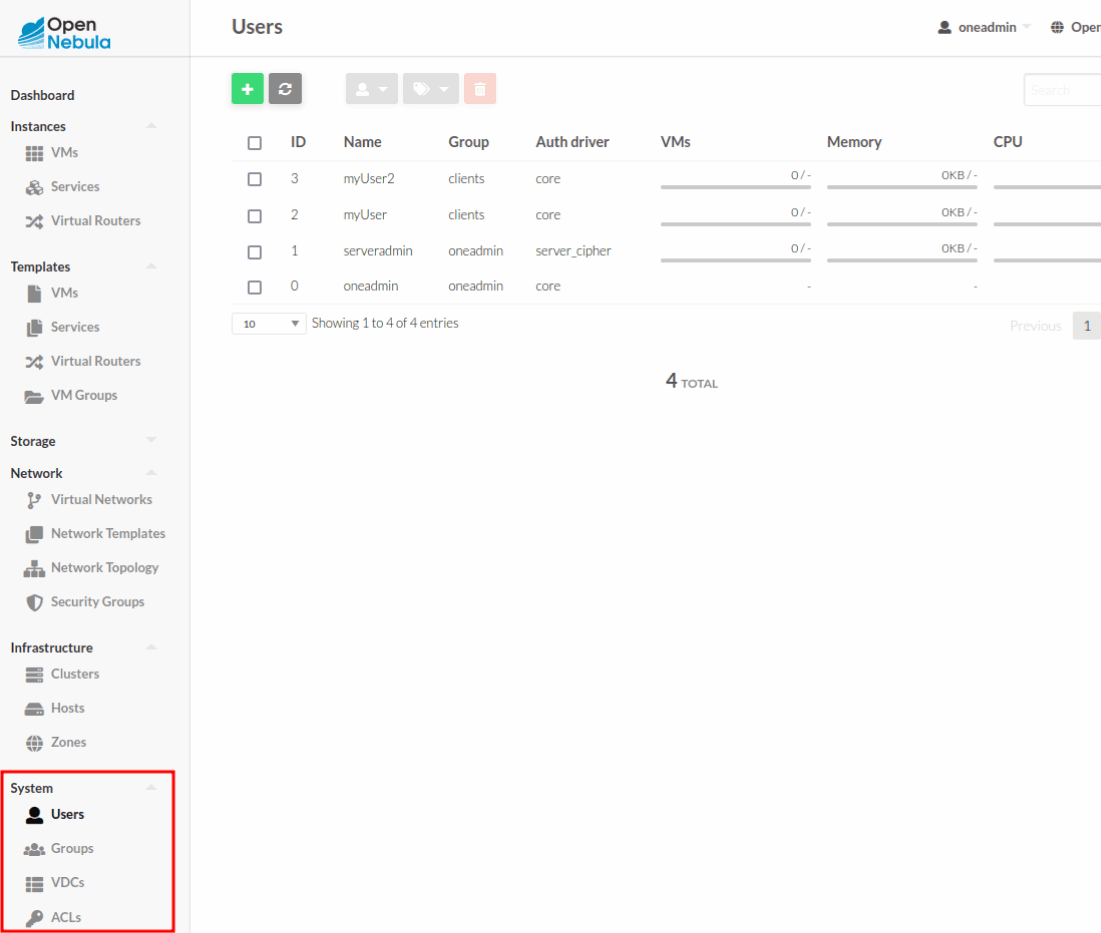Select the serveradmin row checkbox
Screen dimensions: 1101x933
[255, 251]
